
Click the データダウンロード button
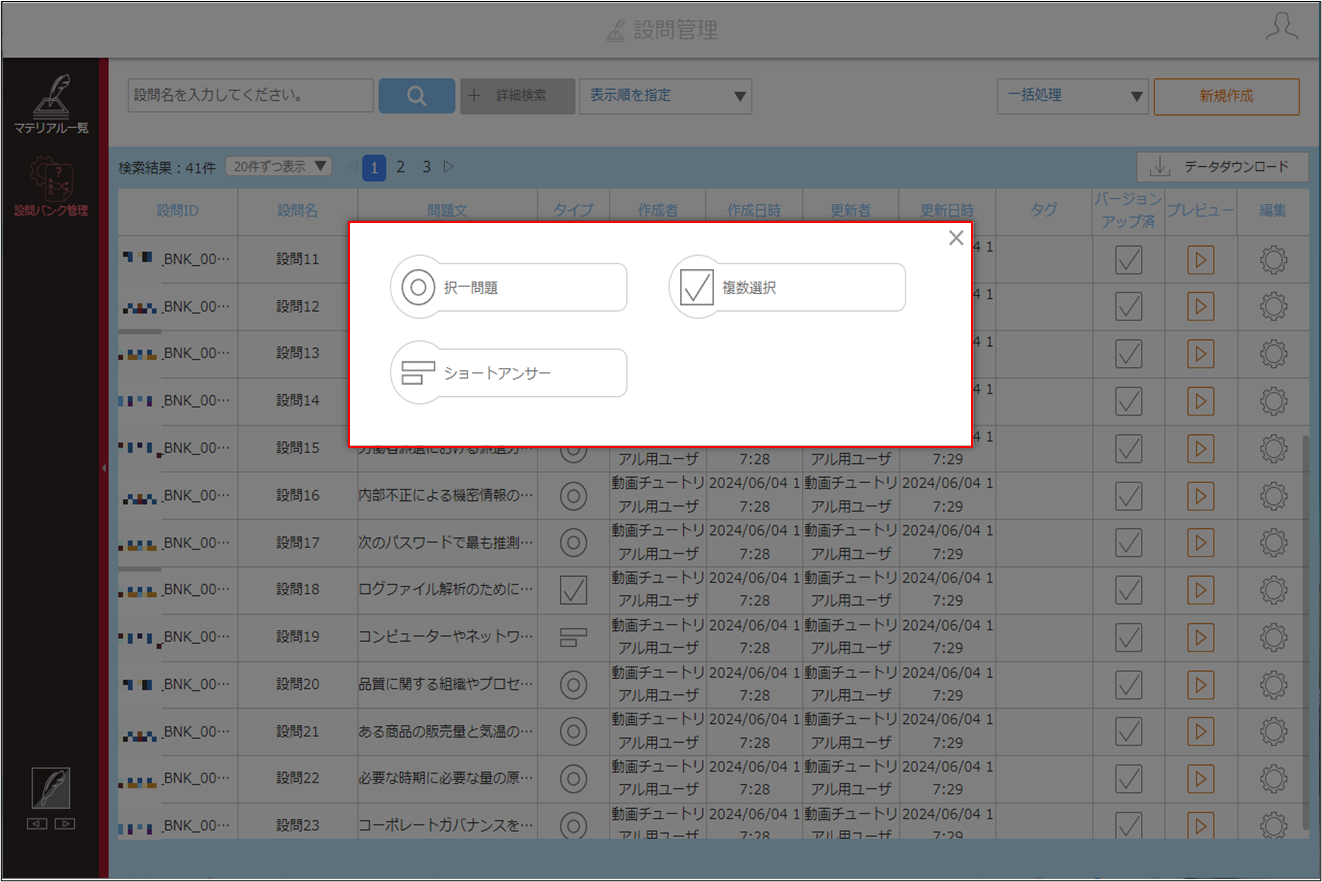click(x=1222, y=167)
